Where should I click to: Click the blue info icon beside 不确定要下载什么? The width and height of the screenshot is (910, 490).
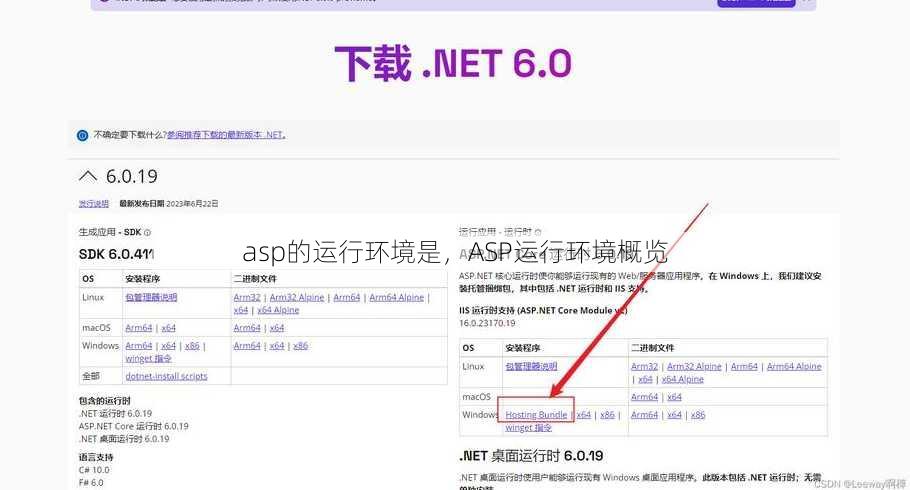82,135
